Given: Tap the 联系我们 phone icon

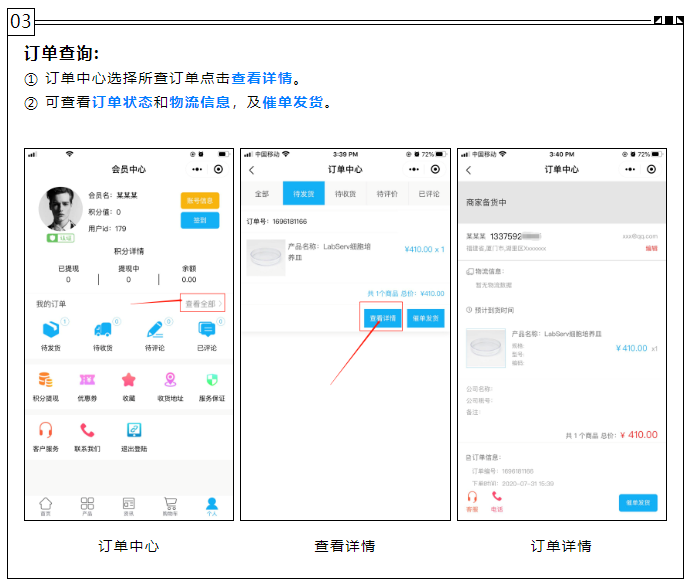Looking at the screenshot, I should [87, 431].
